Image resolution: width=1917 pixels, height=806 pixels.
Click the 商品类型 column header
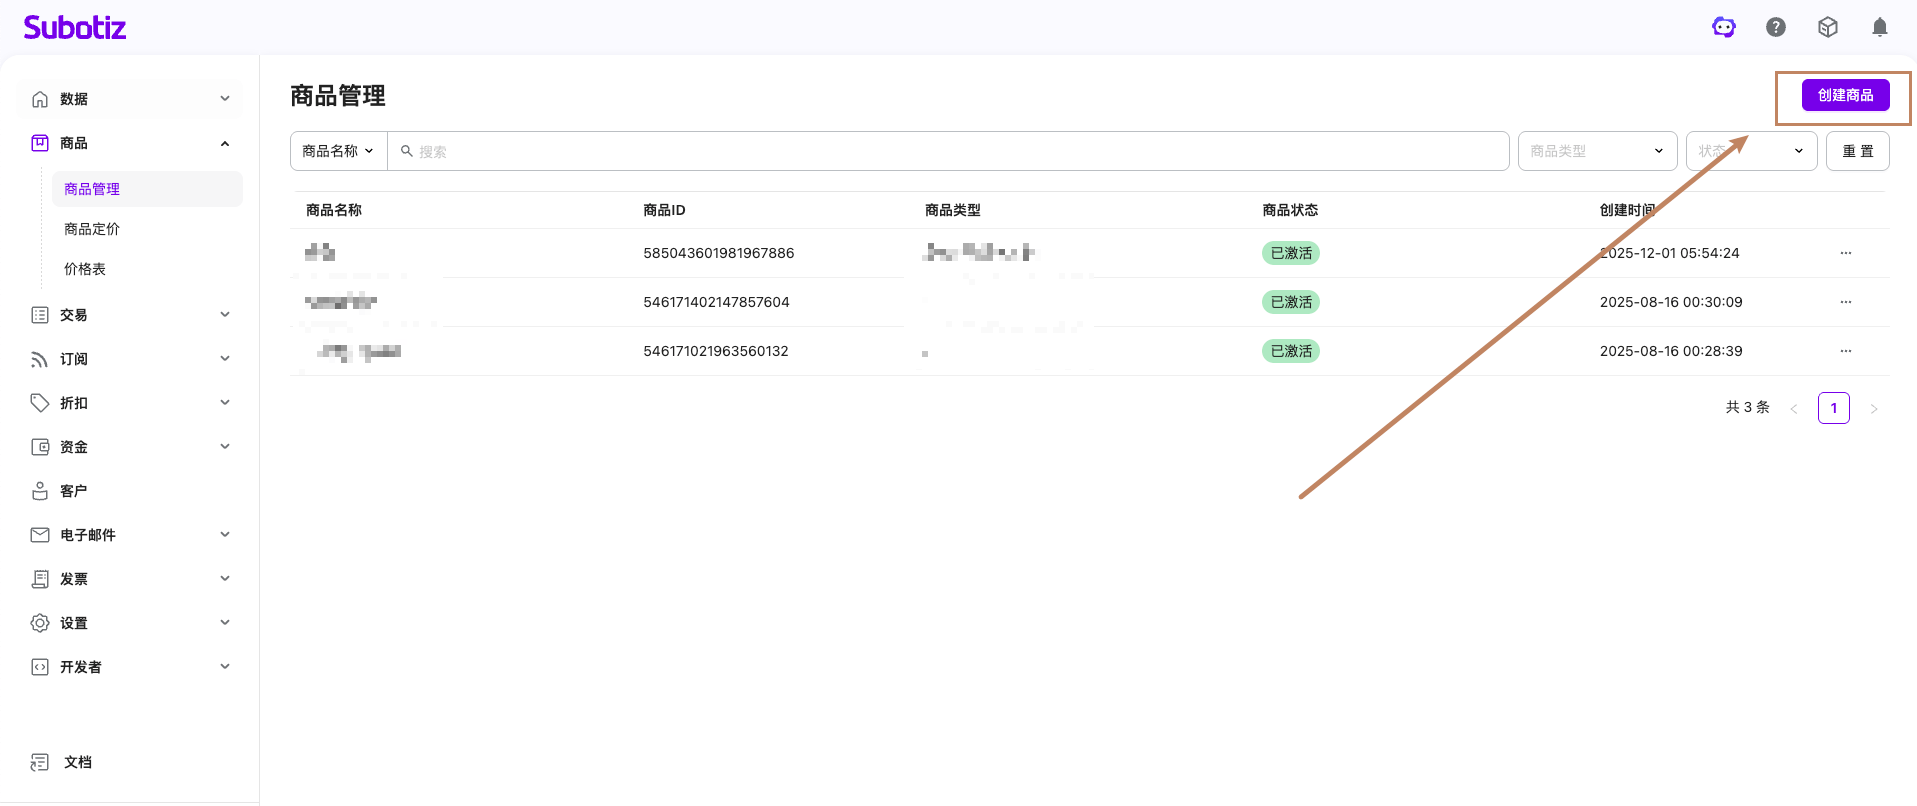(x=953, y=210)
